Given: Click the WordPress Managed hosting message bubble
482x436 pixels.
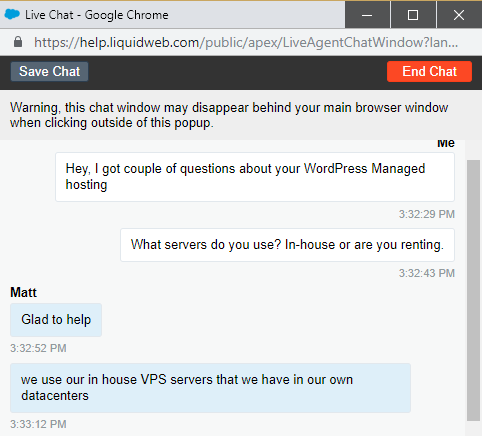Looking at the screenshot, I should (x=255, y=177).
